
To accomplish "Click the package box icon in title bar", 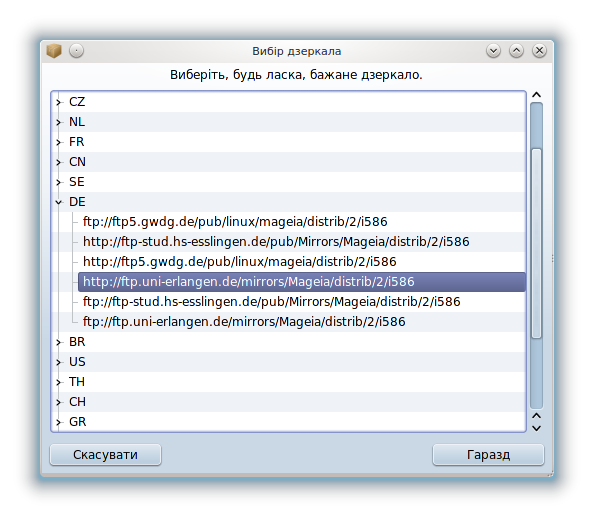I will pyautogui.click(x=54, y=51).
